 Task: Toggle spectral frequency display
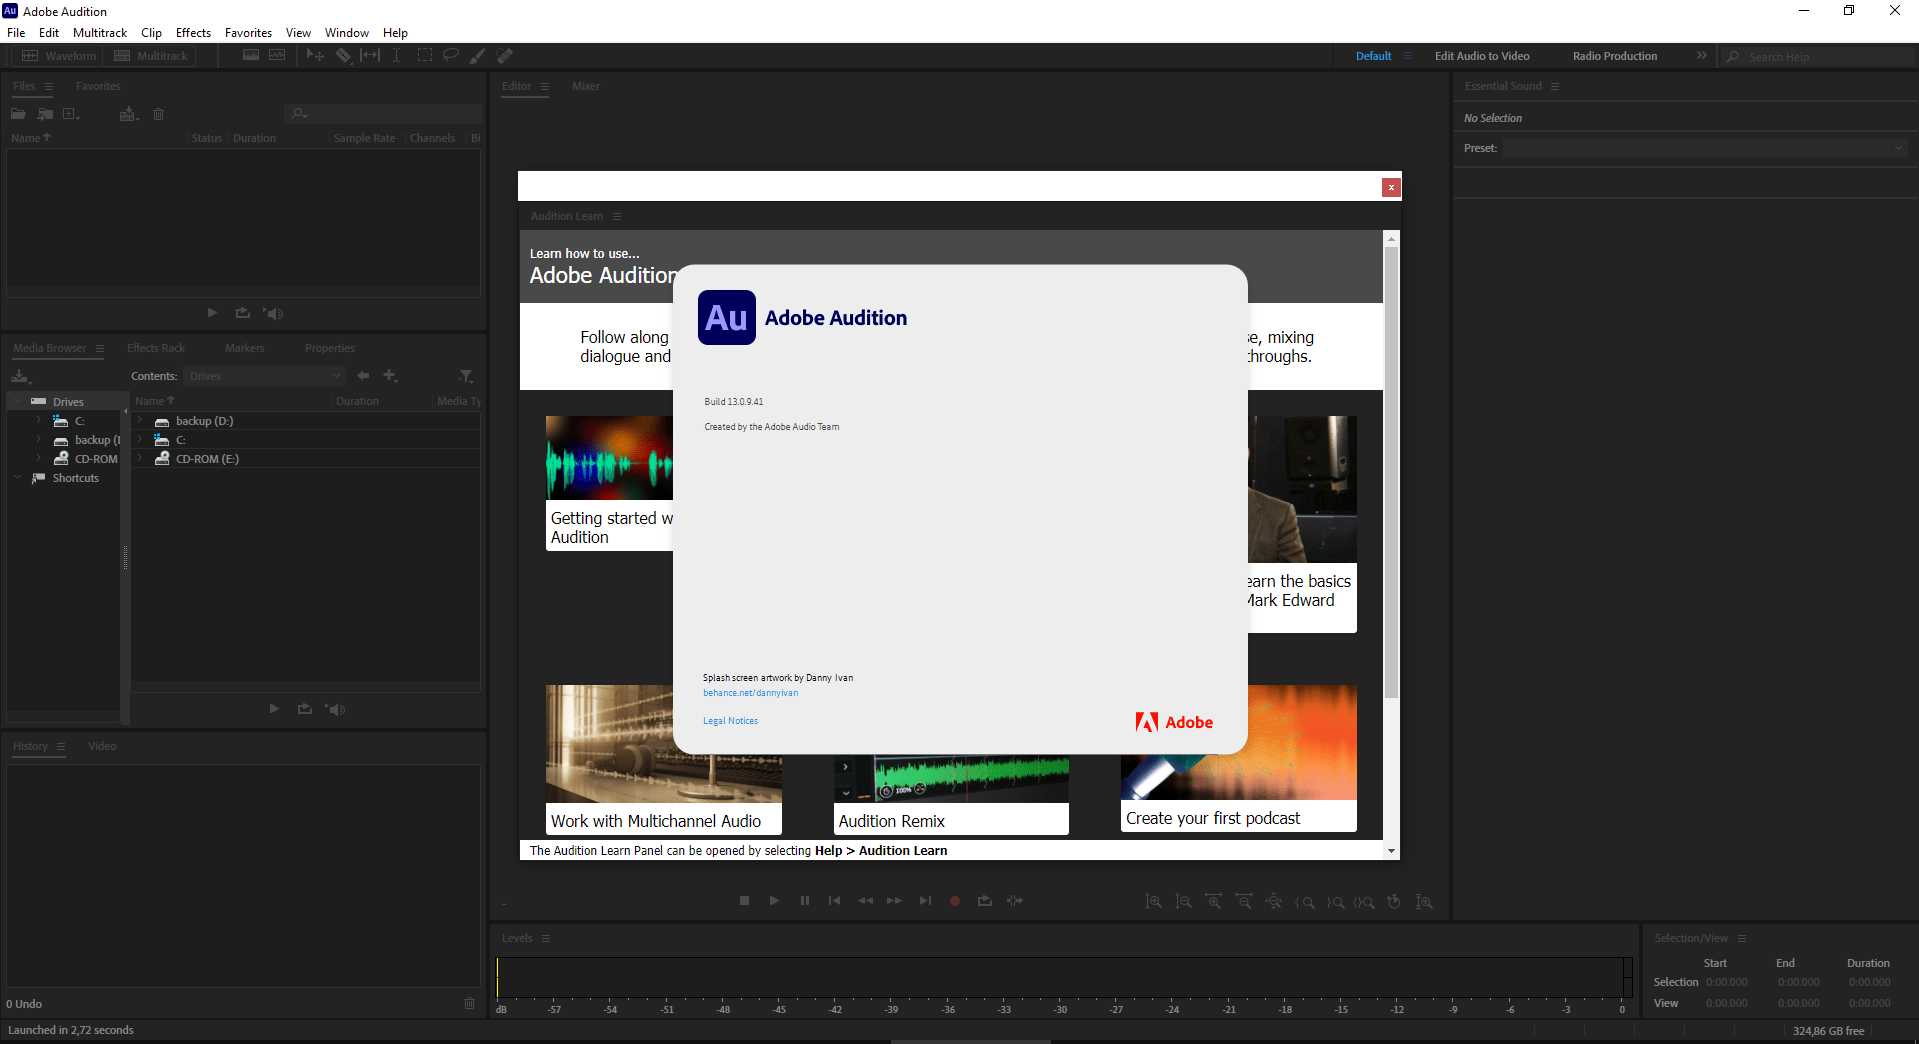(x=251, y=55)
